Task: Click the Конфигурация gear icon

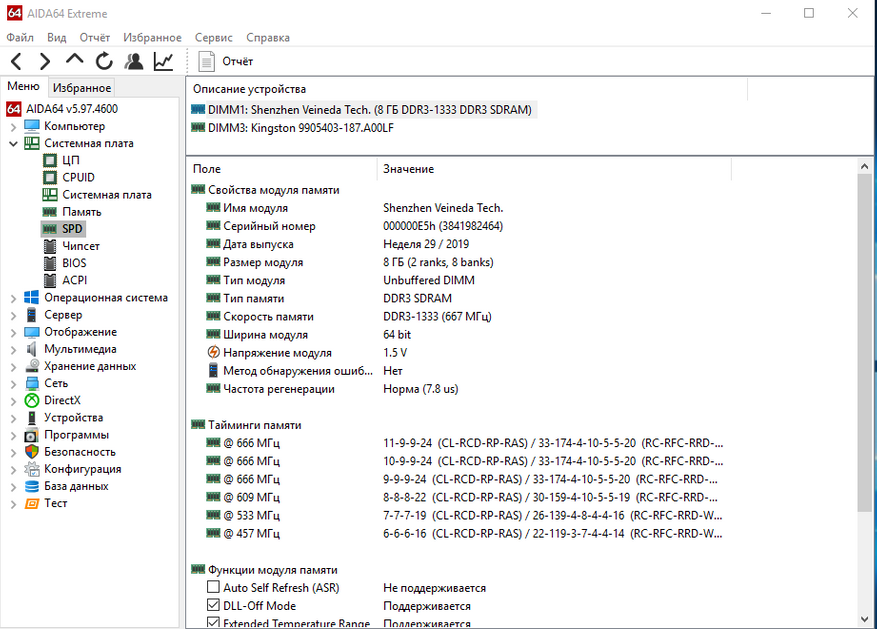Action: (x=32, y=469)
